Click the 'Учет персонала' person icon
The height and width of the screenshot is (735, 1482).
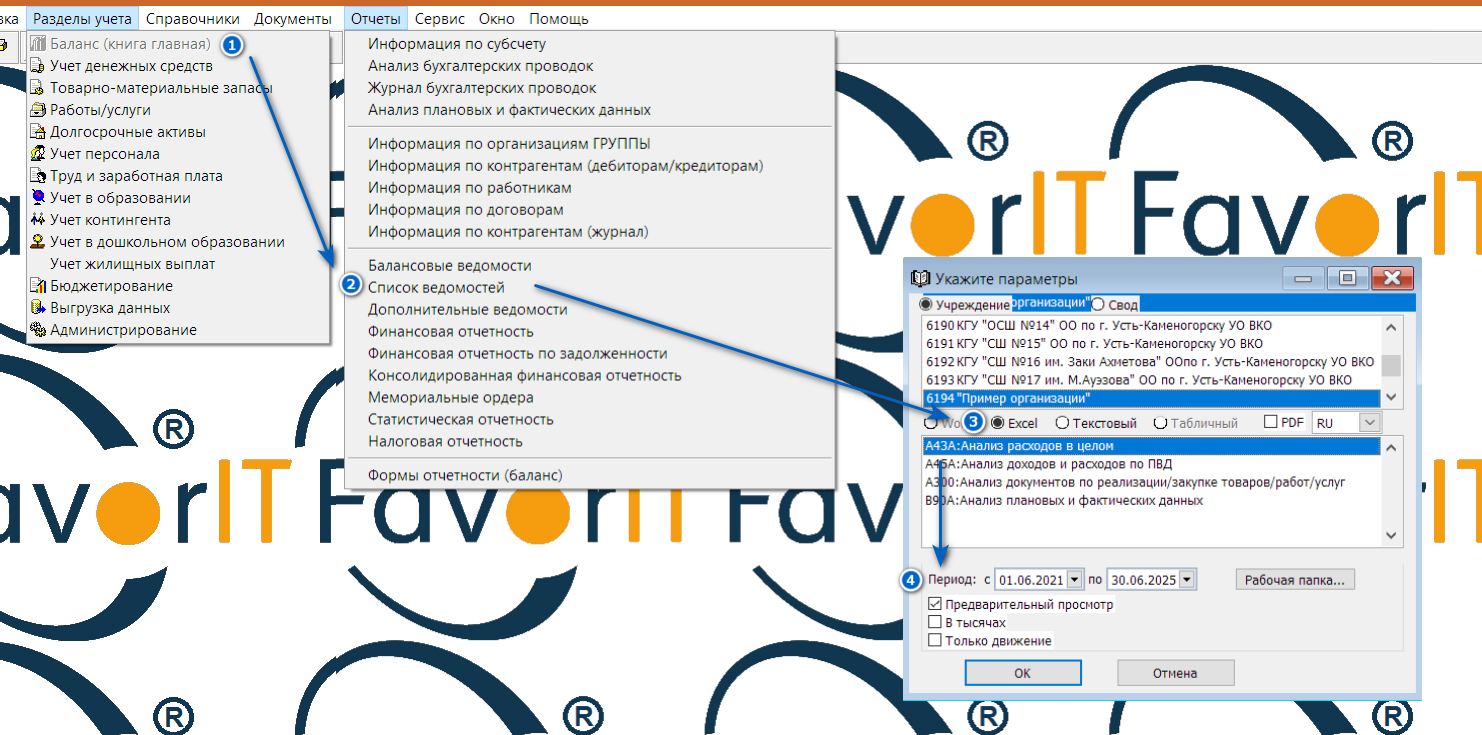pos(38,154)
